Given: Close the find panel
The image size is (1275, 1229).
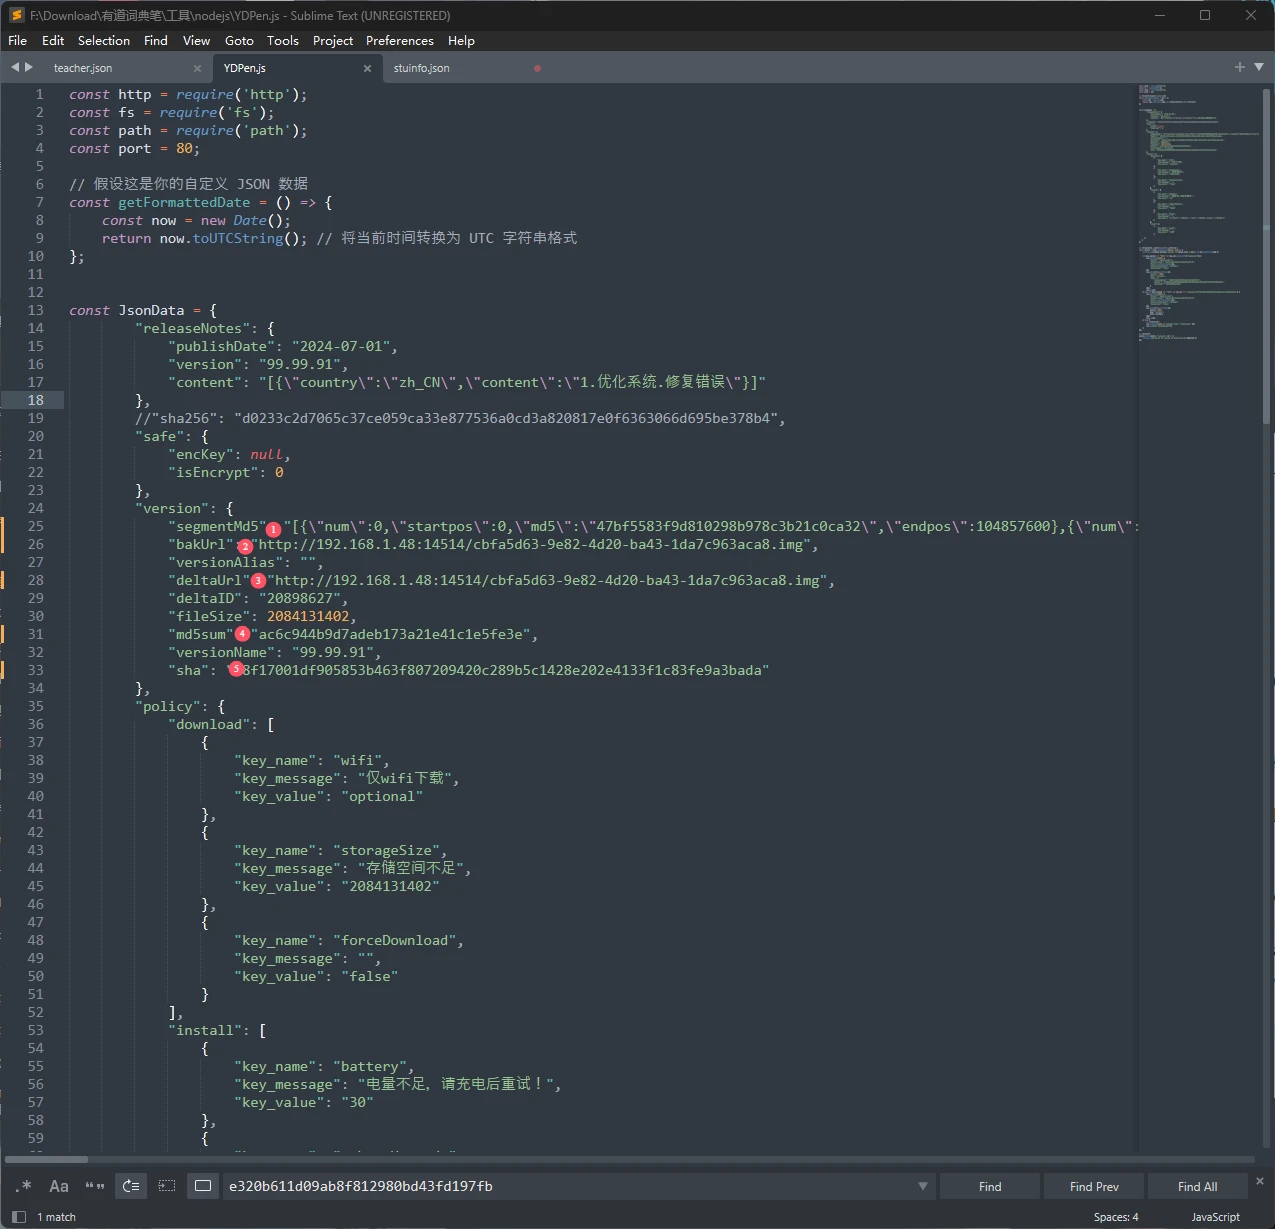Looking at the screenshot, I should click(1260, 1181).
